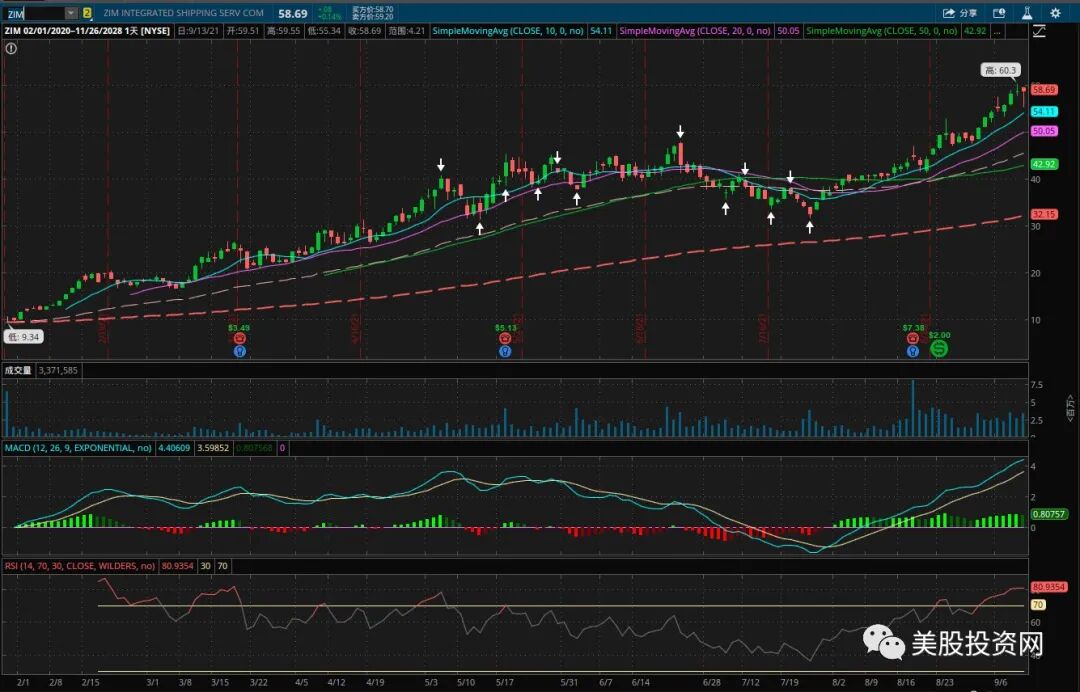Image resolution: width=1080 pixels, height=692 pixels.
Task: Click the MACD 0.80757 axis bubble
Action: point(1049,514)
